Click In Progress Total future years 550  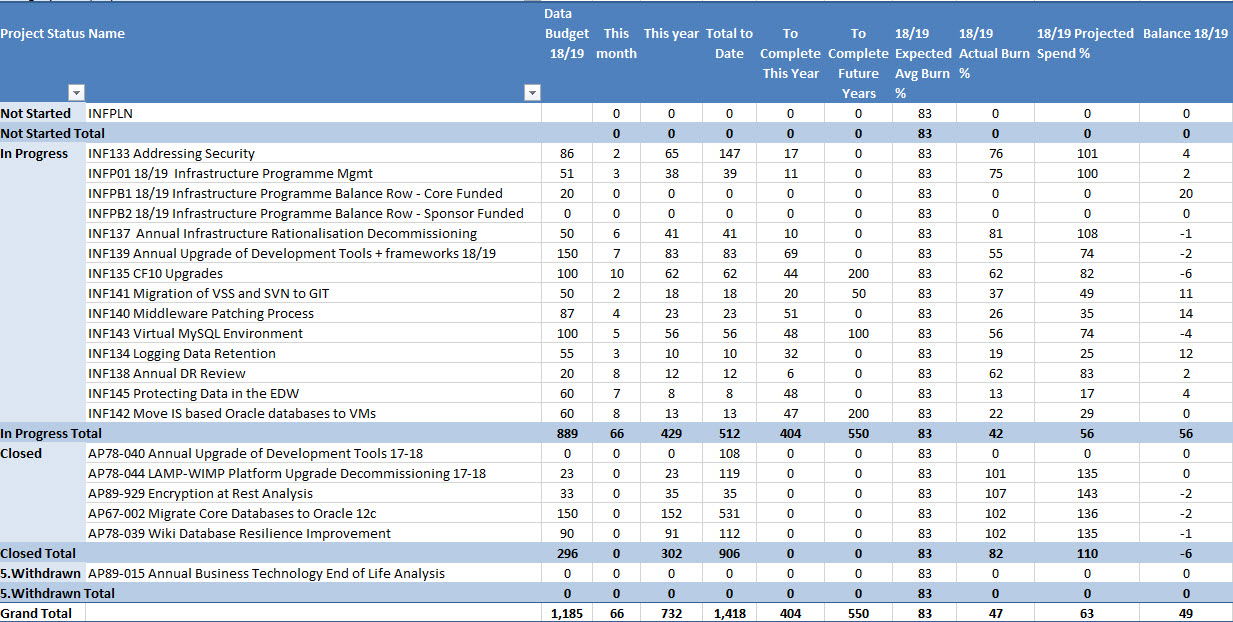[x=858, y=433]
